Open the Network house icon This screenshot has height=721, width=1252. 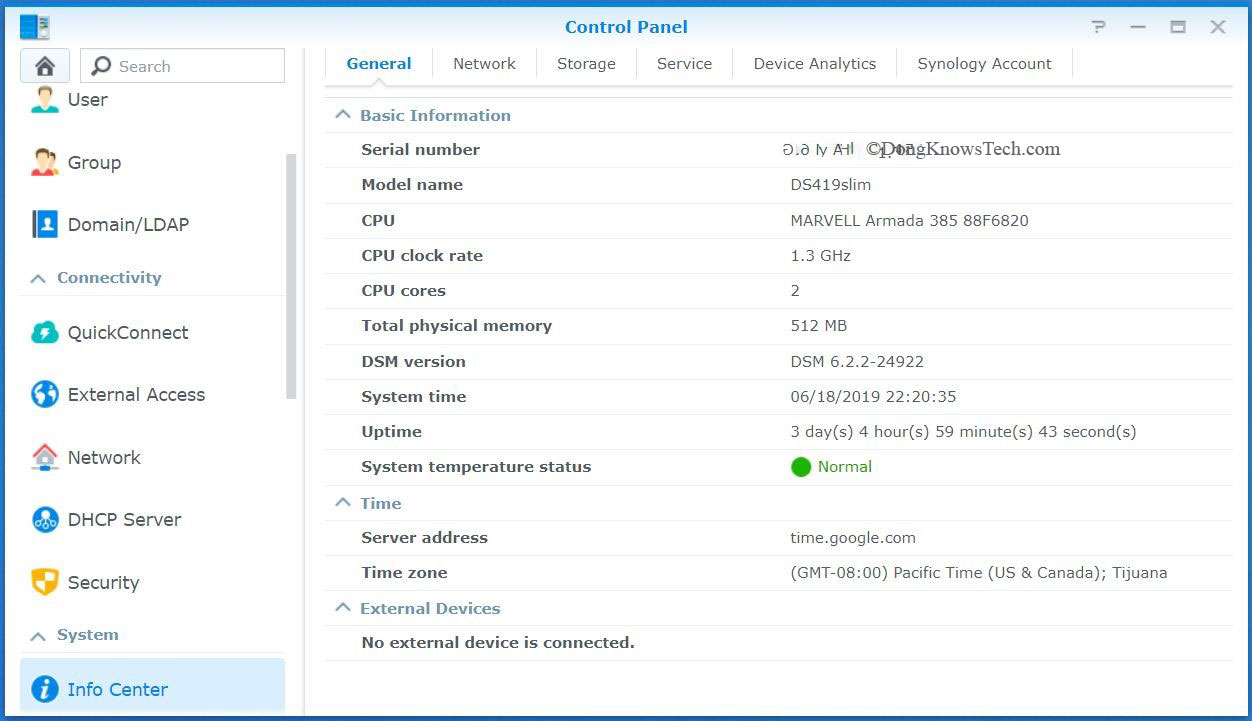[x=45, y=457]
